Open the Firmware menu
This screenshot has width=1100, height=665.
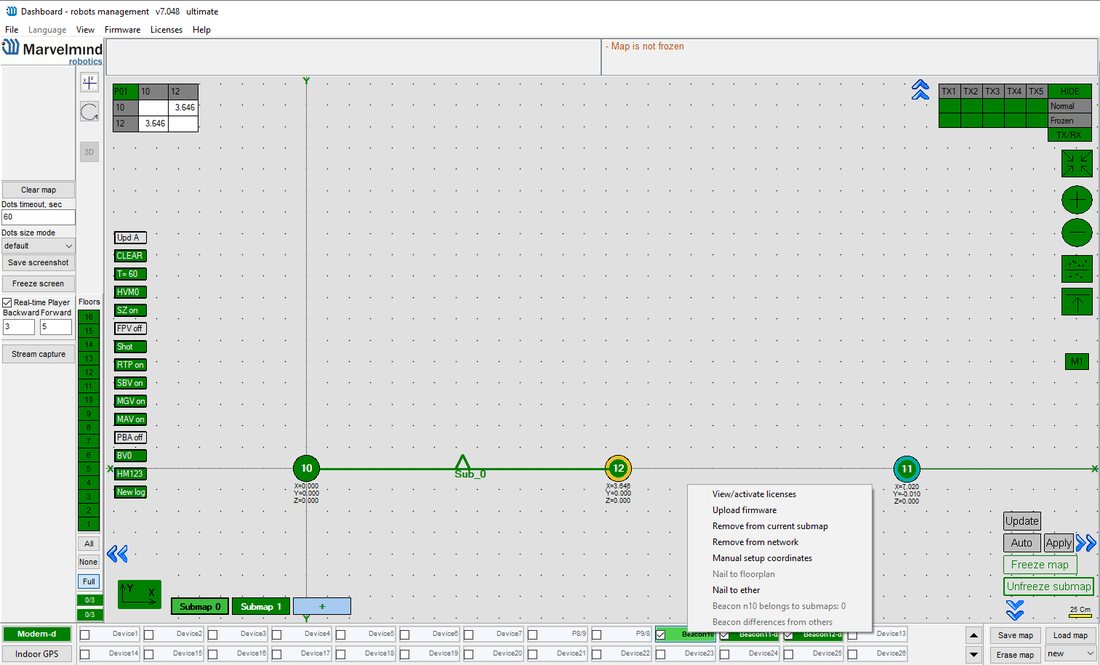pos(122,29)
